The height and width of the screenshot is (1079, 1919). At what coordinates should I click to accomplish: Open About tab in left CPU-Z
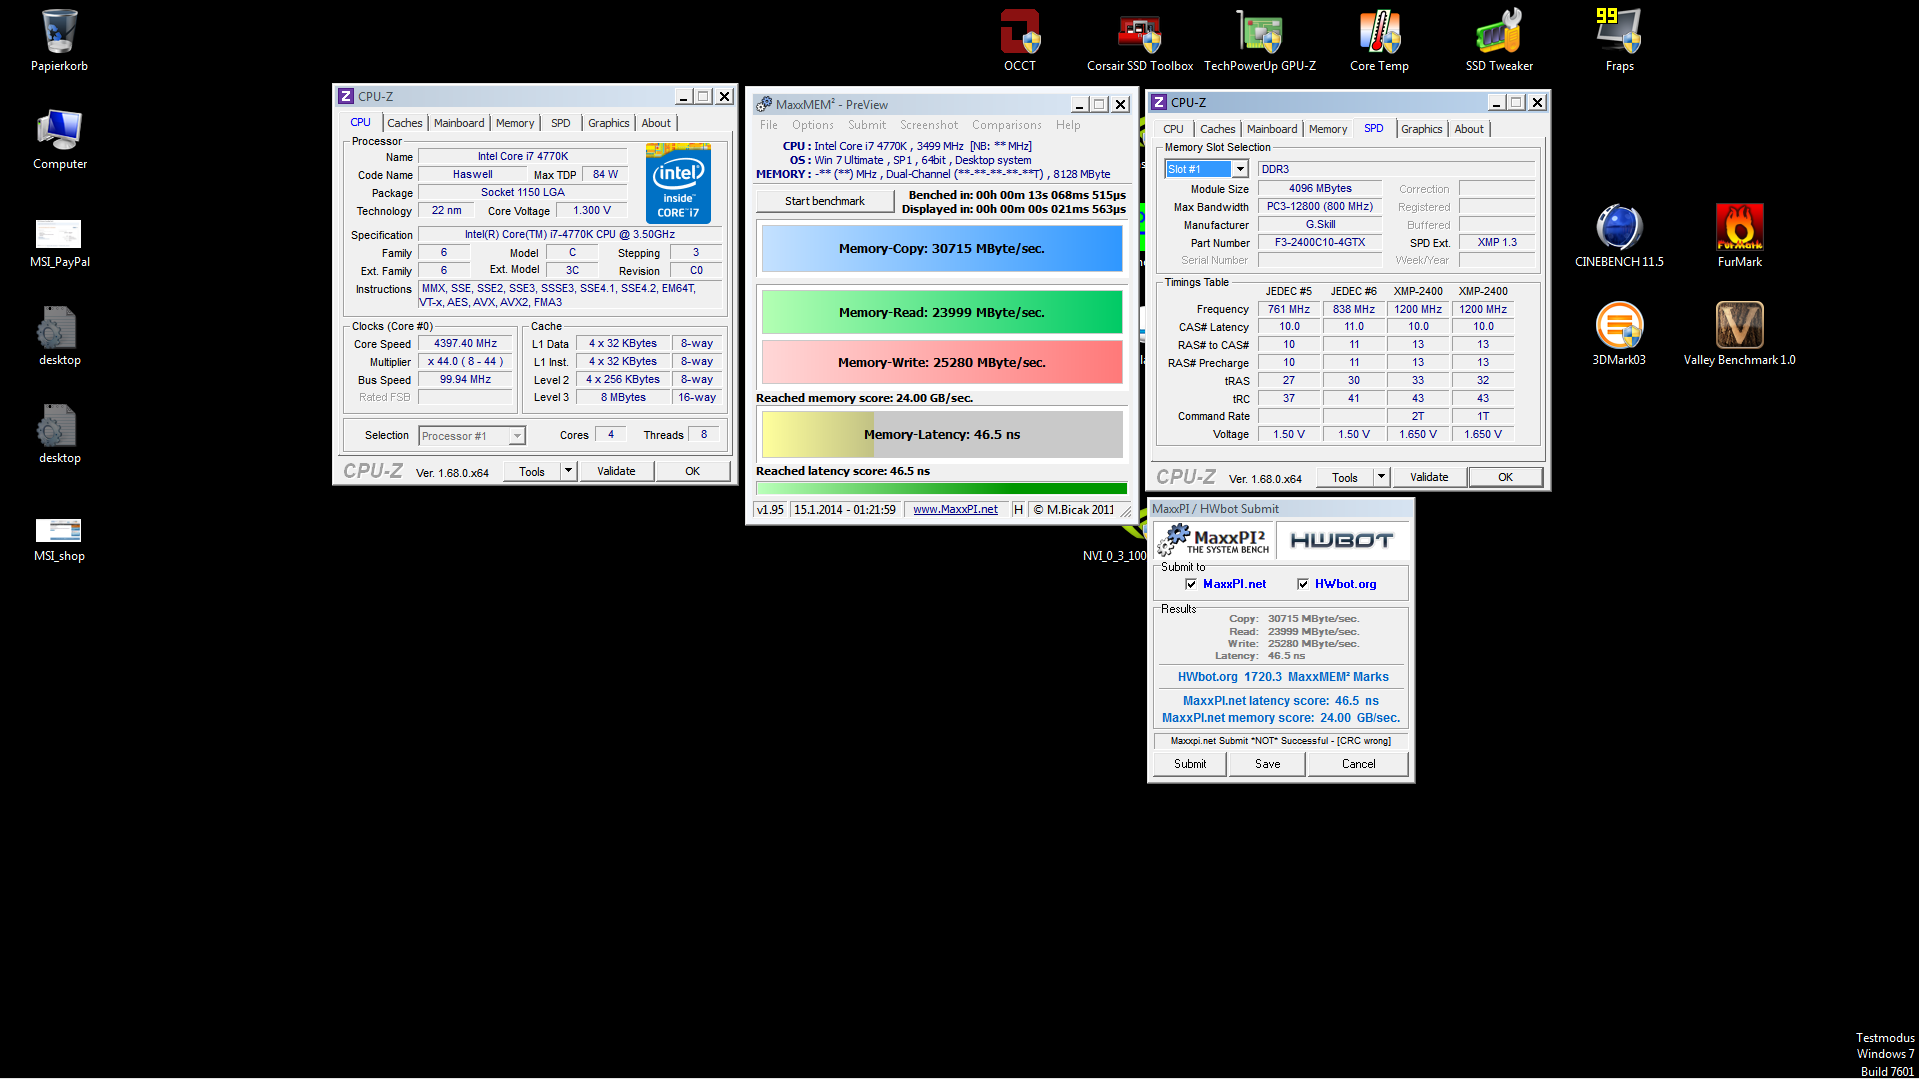[656, 123]
